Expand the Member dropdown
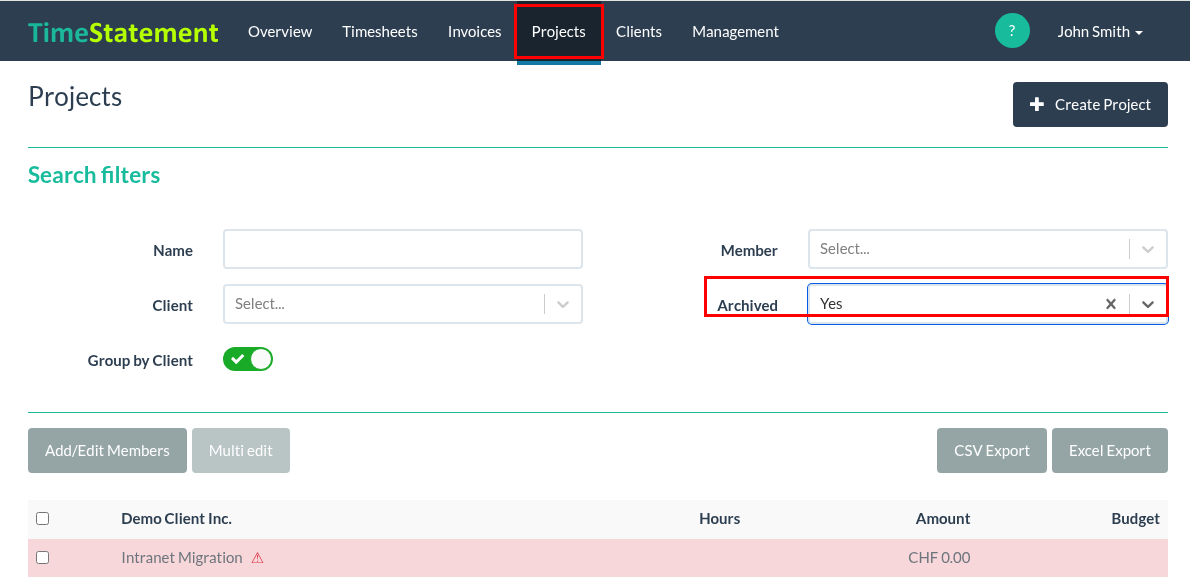Screen dimensions: 1190x584 click(1148, 250)
